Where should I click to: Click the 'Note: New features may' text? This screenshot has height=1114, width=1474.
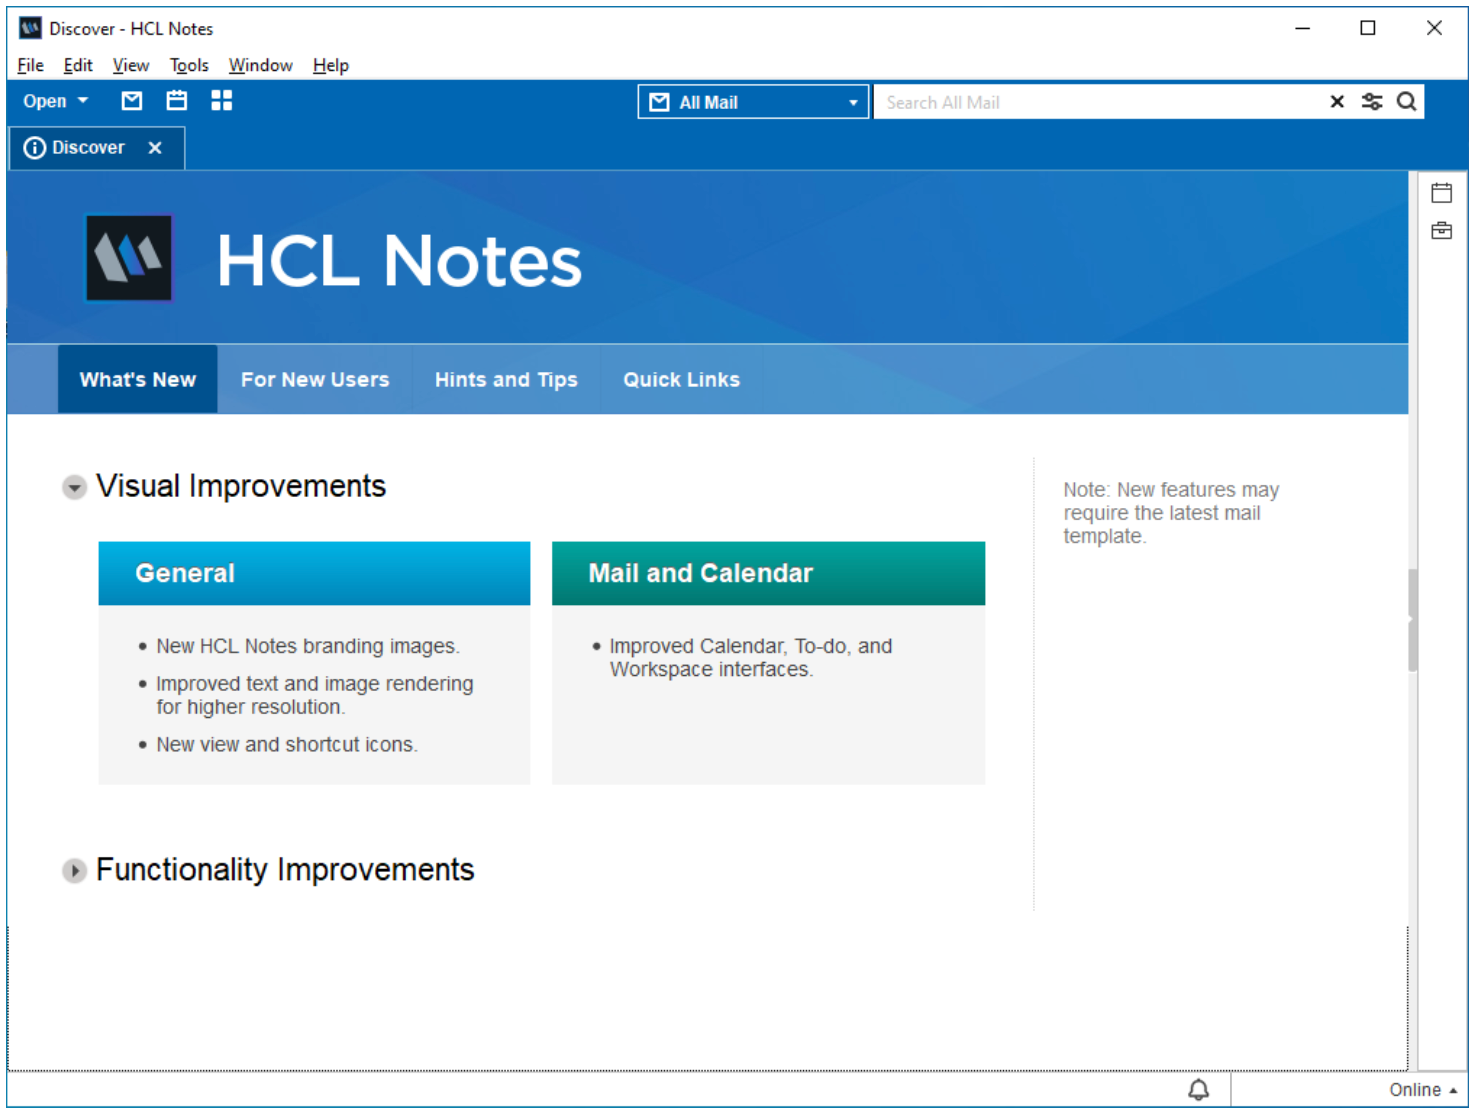tap(1171, 490)
